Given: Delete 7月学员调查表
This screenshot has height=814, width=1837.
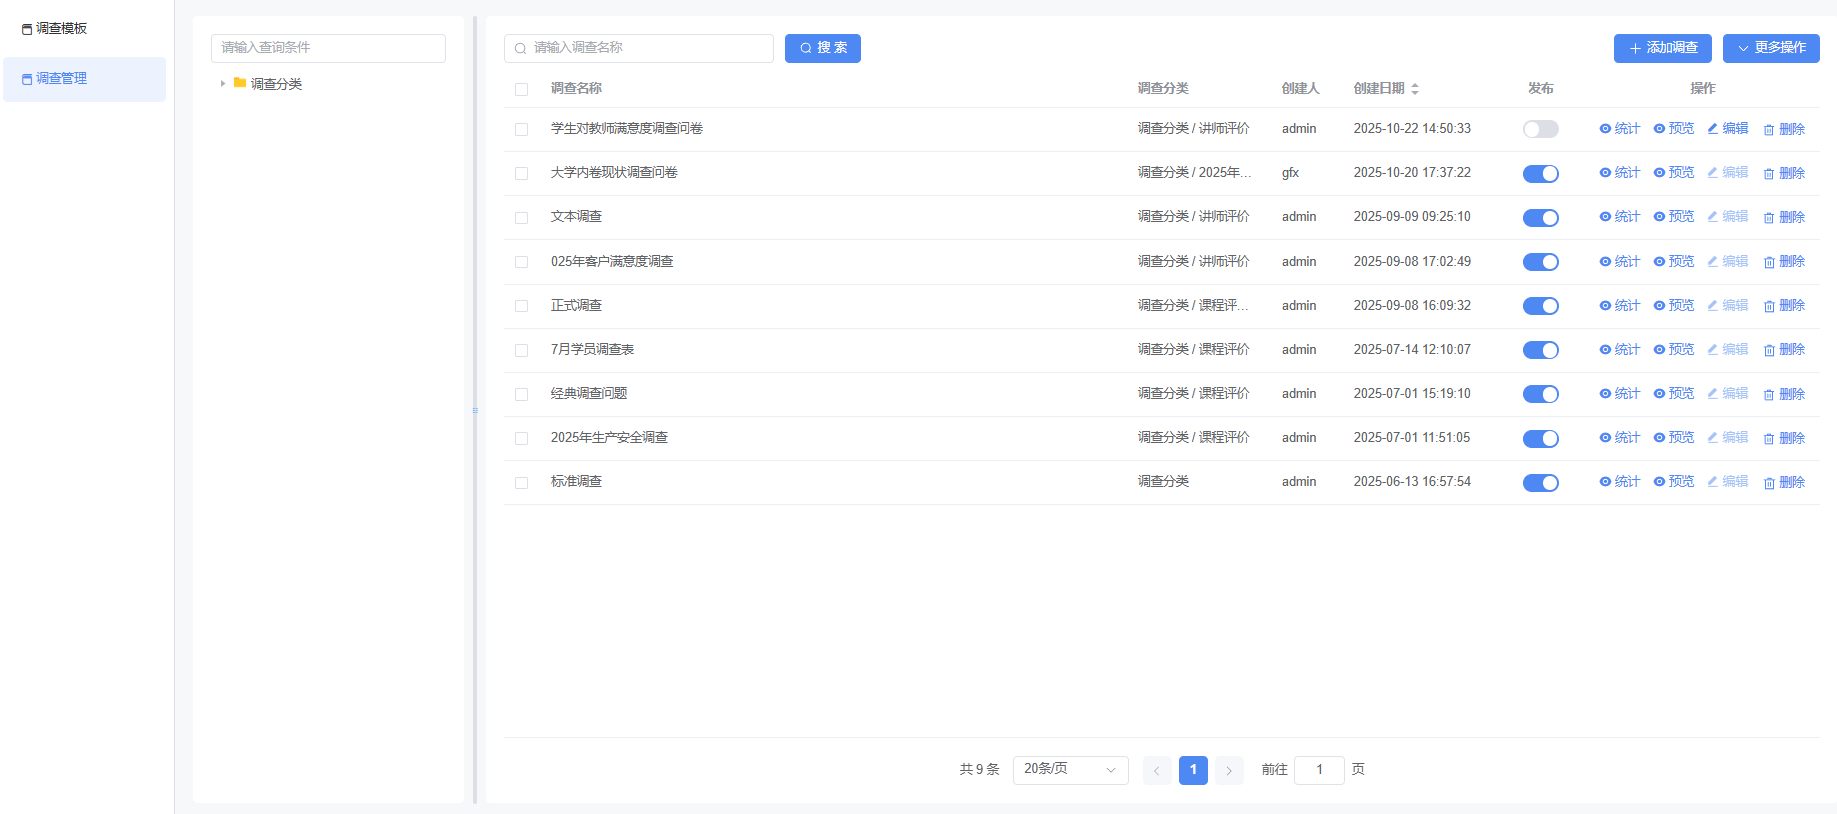Looking at the screenshot, I should click(x=1784, y=350).
